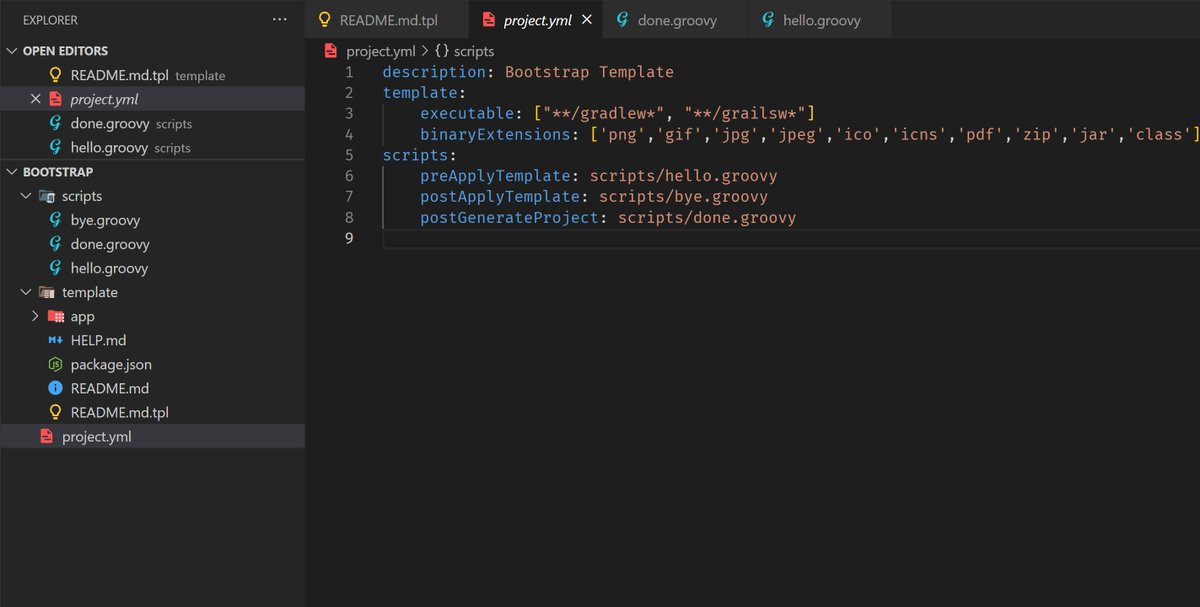
Task: Click project.yml in the breadcrumb bar
Action: coord(381,51)
